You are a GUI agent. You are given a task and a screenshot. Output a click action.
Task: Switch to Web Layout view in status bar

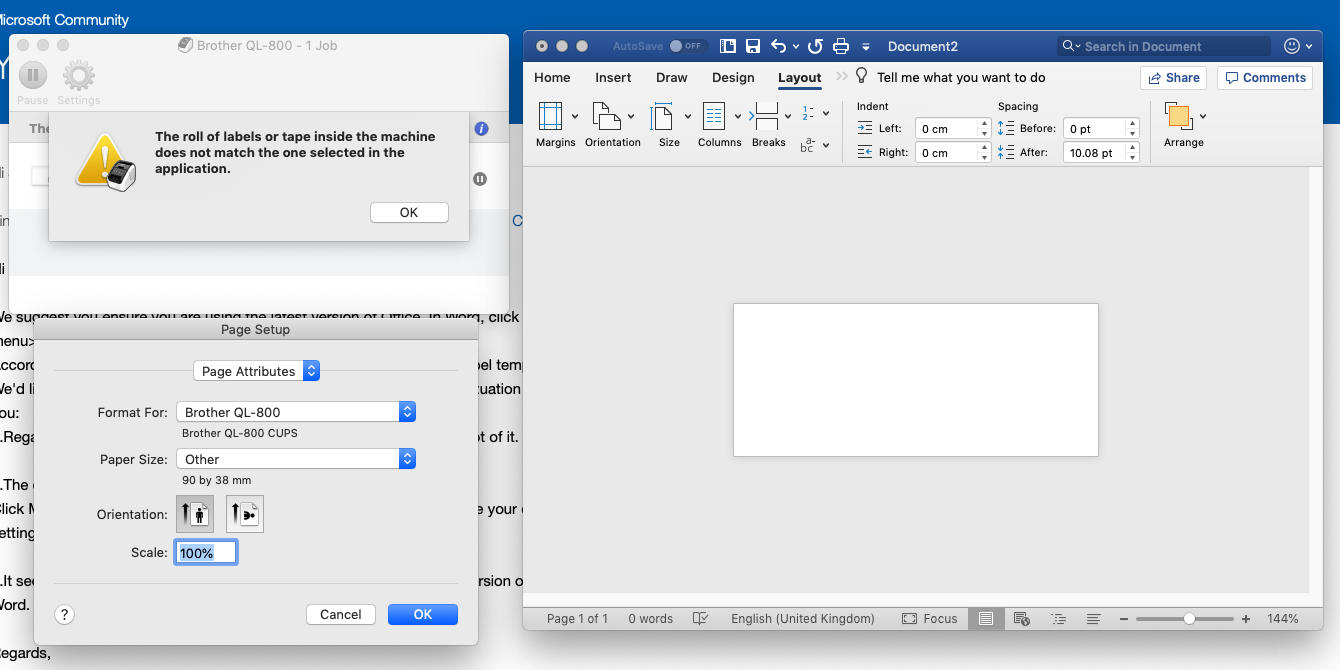(x=1022, y=619)
